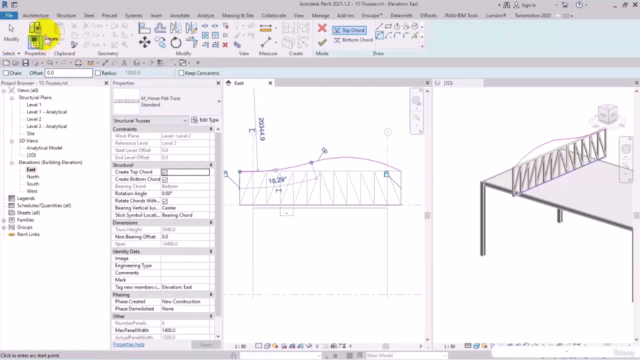
Task: Select the Align tool
Action: [x=144, y=28]
